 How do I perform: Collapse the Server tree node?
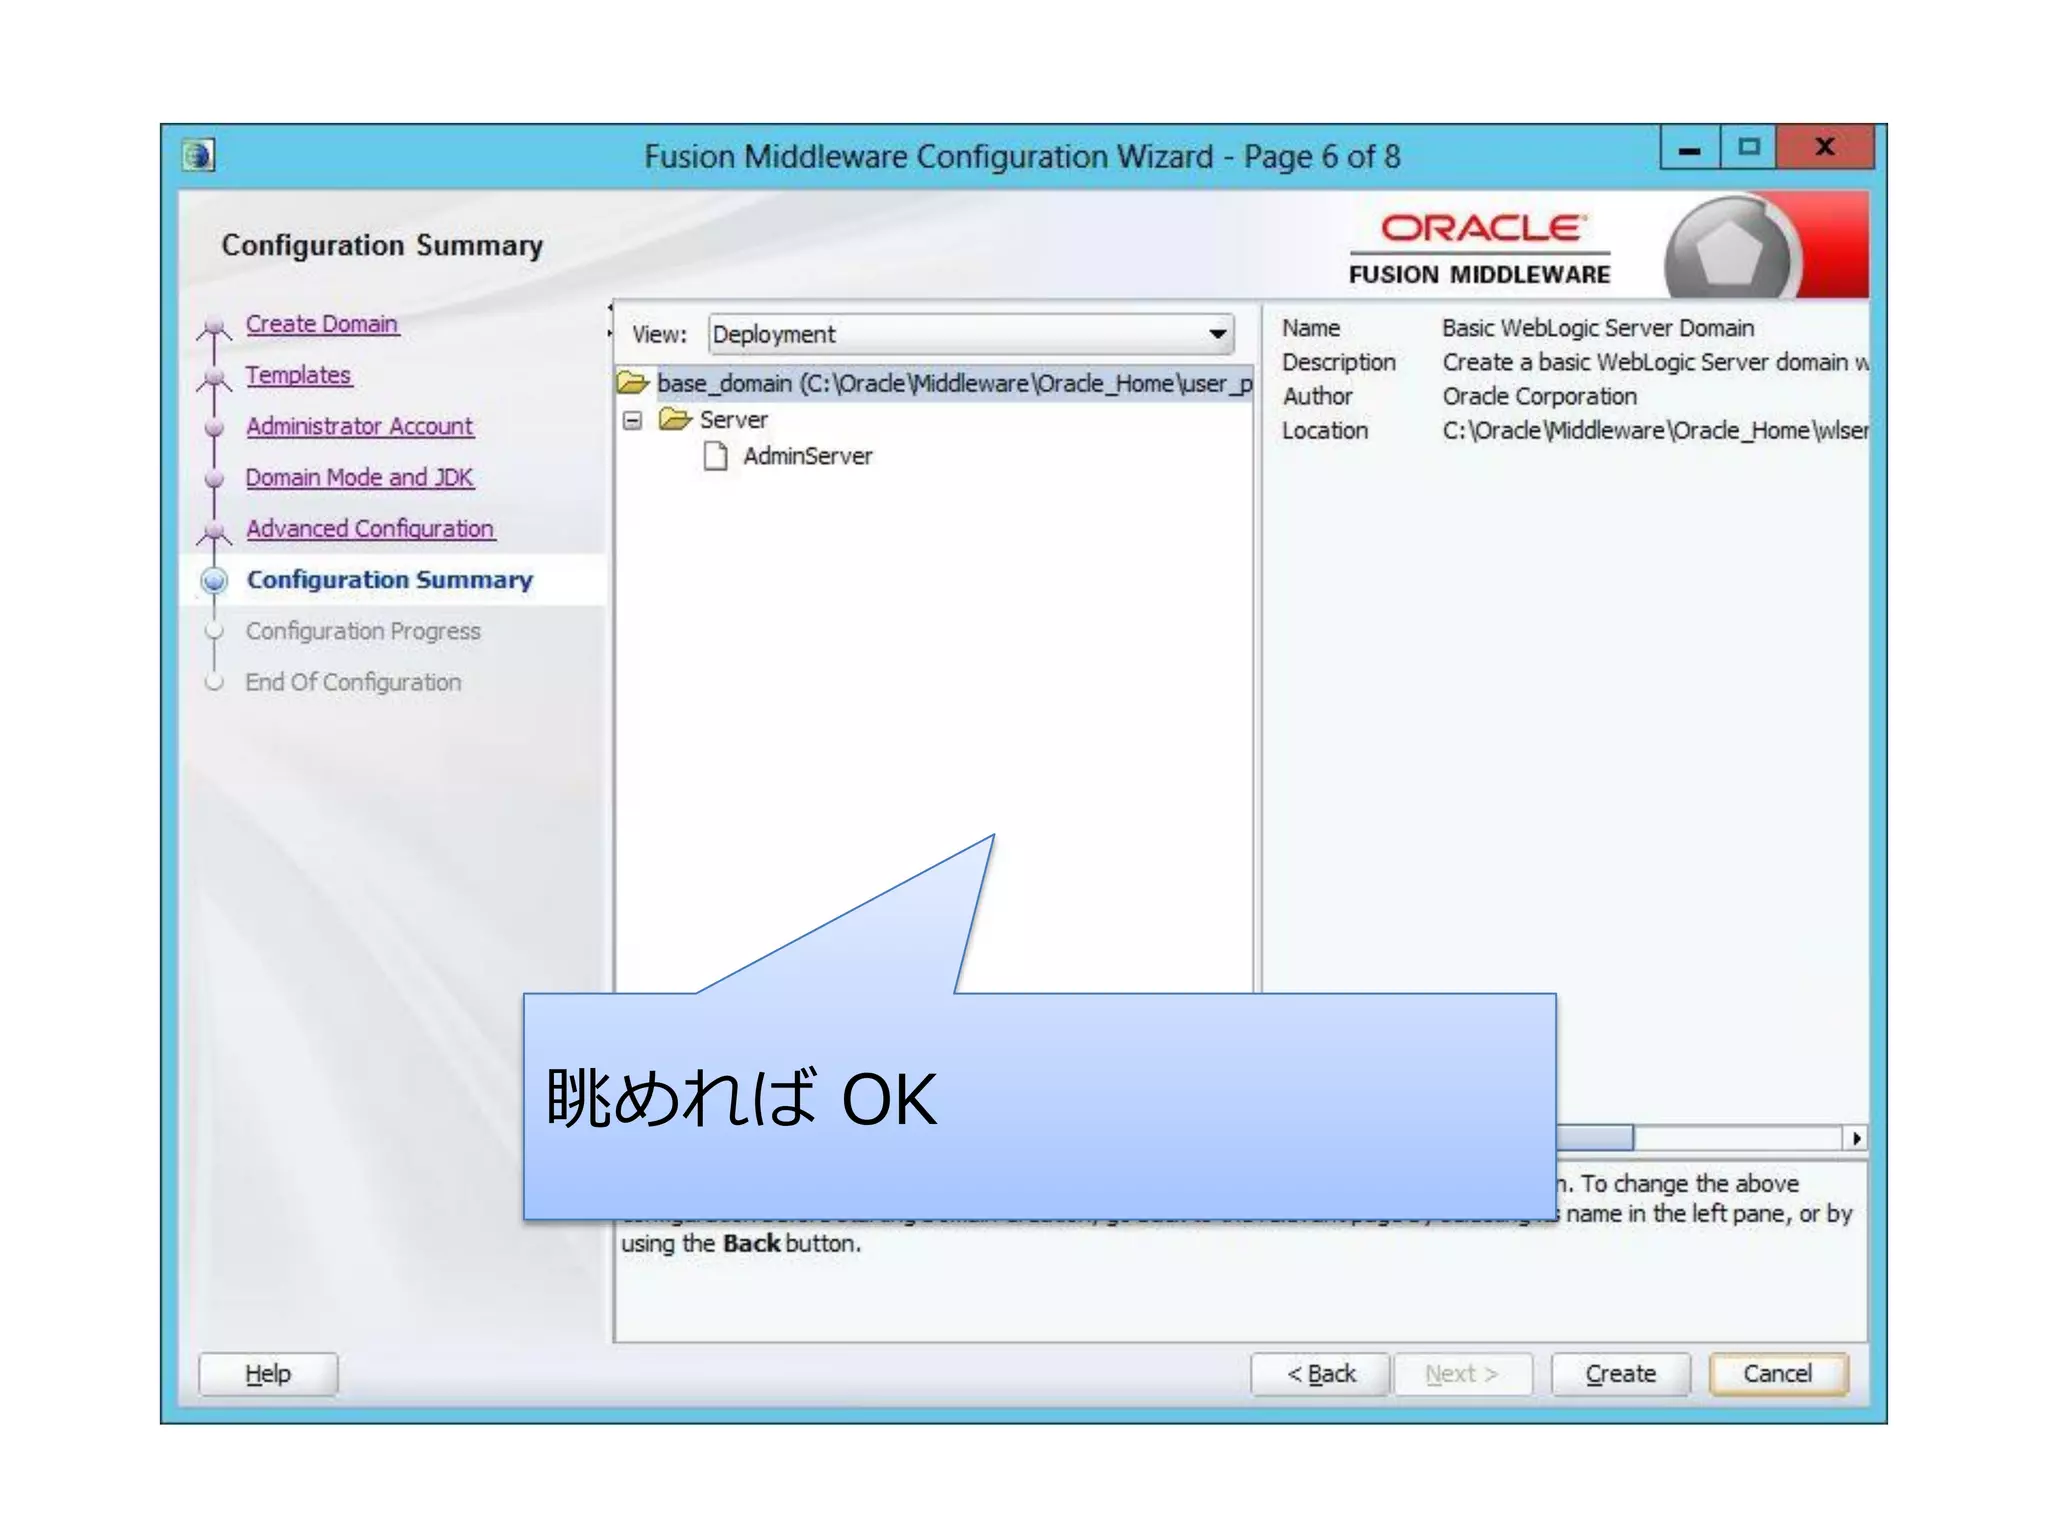tap(632, 420)
